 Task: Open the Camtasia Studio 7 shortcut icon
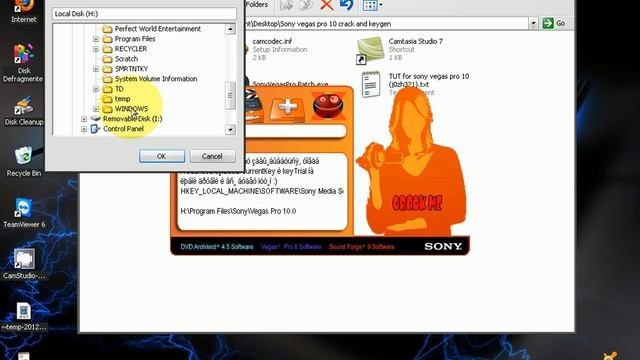(x=371, y=50)
